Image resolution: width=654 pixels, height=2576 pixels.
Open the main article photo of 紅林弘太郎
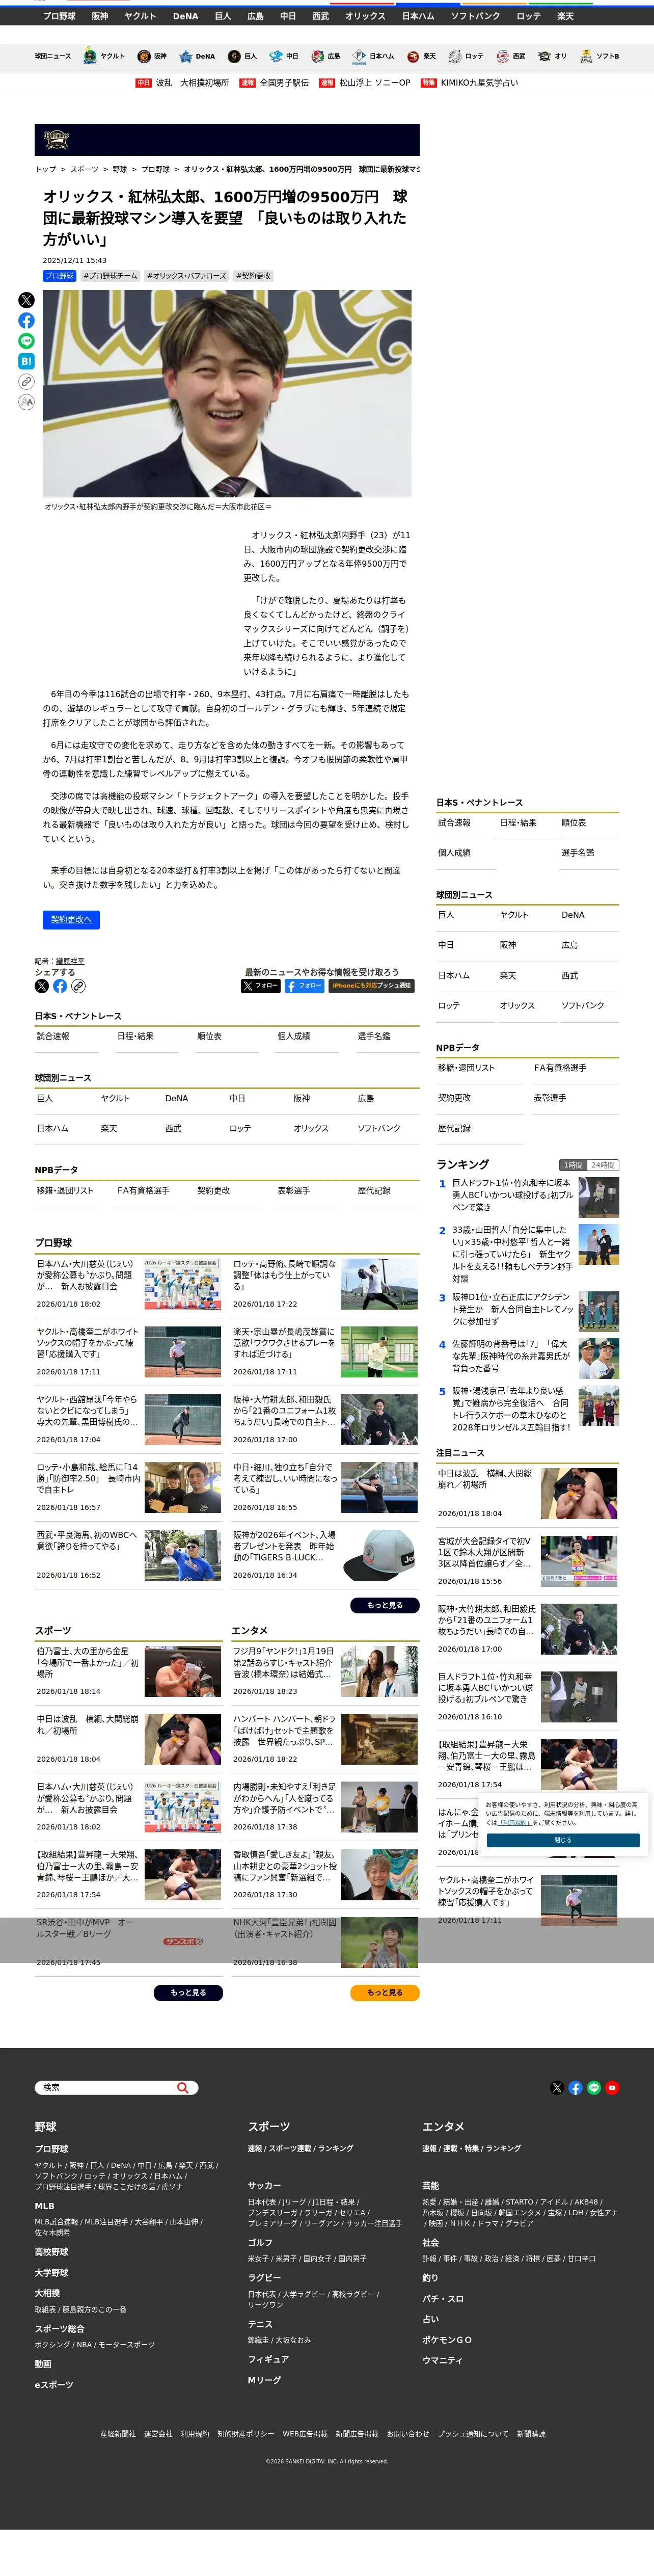click(x=227, y=394)
